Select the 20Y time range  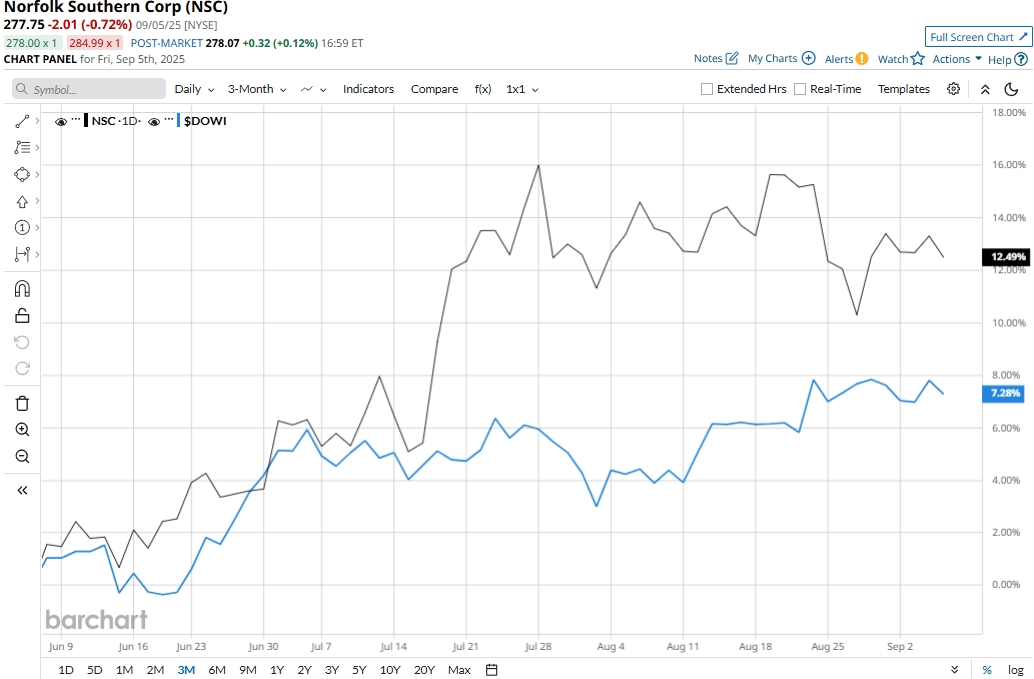[x=424, y=670]
